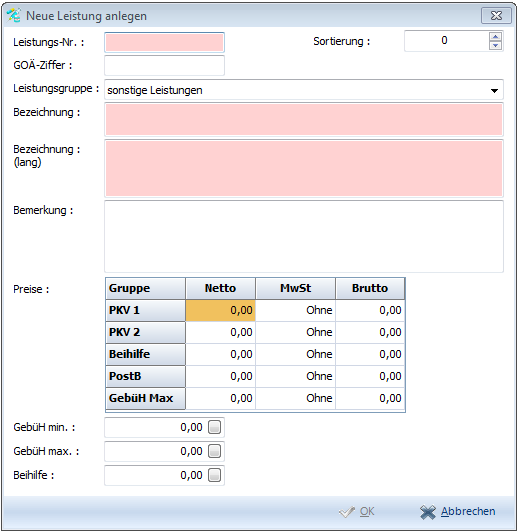
Task: Click the Bemerkung text area
Action: tap(304, 236)
